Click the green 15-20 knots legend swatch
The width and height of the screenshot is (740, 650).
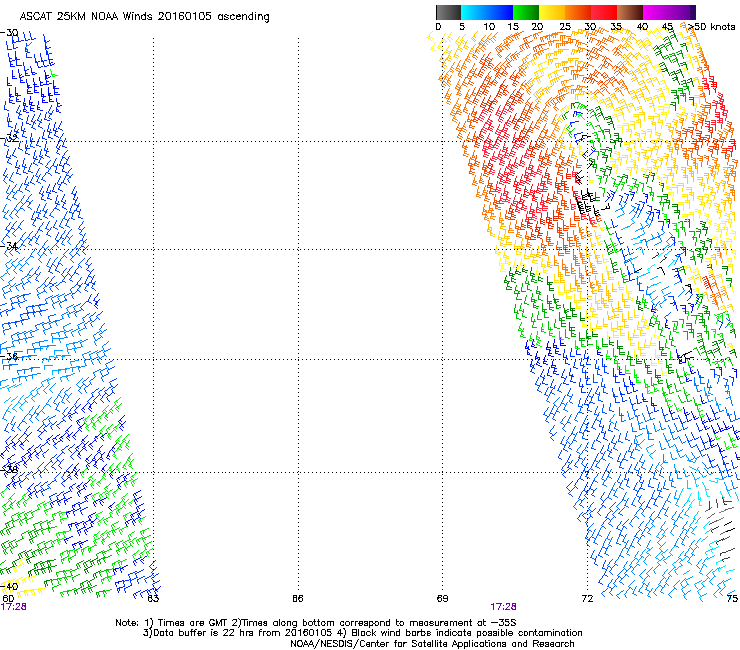click(x=526, y=12)
